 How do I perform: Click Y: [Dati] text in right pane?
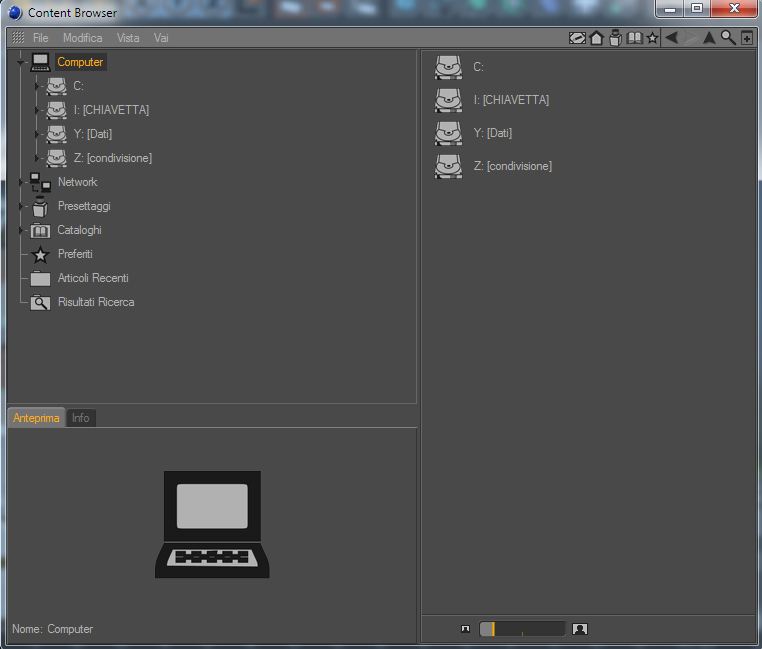pyautogui.click(x=493, y=133)
